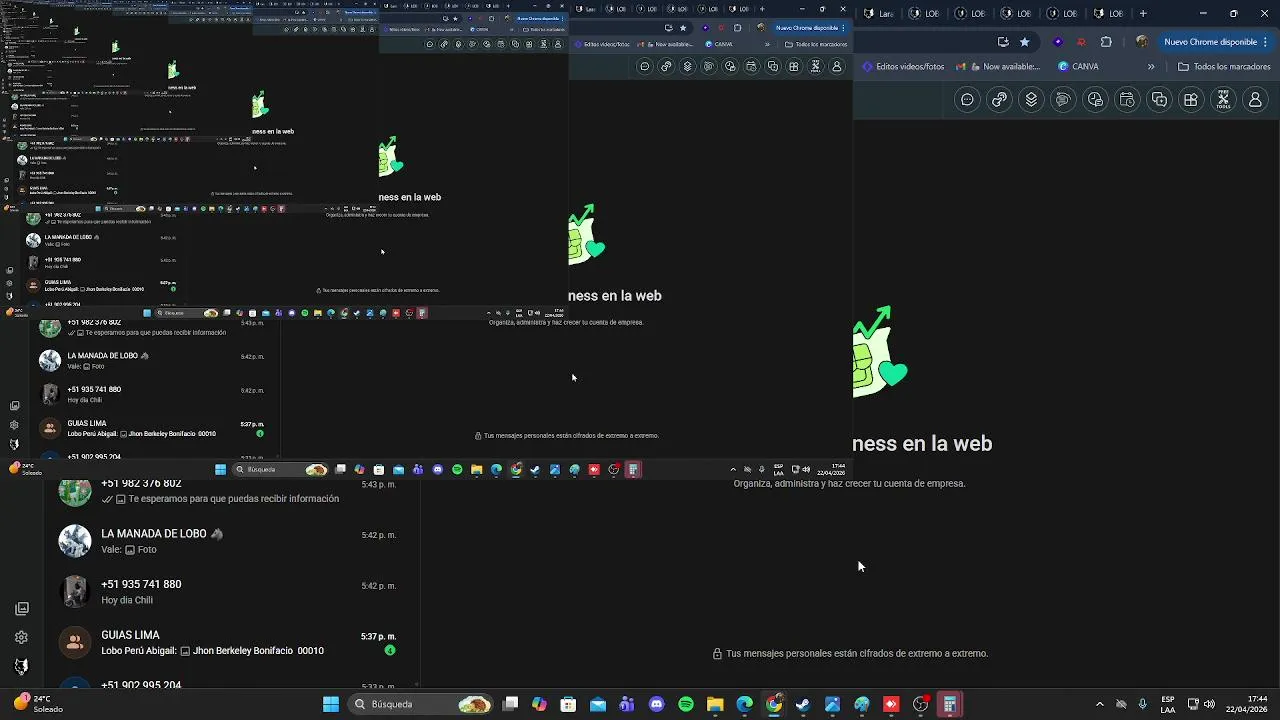
Task: Click the overlapping speech bubbles icon in the largest extension toolbar
Action: 1063,100
